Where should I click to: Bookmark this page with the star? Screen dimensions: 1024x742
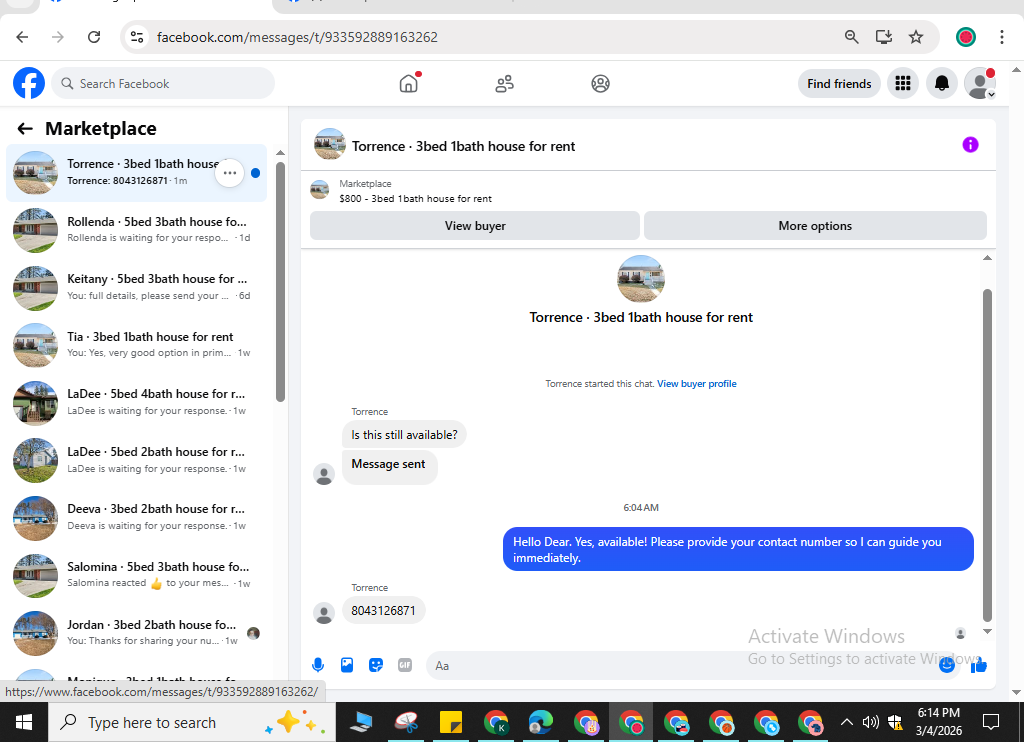tap(916, 37)
